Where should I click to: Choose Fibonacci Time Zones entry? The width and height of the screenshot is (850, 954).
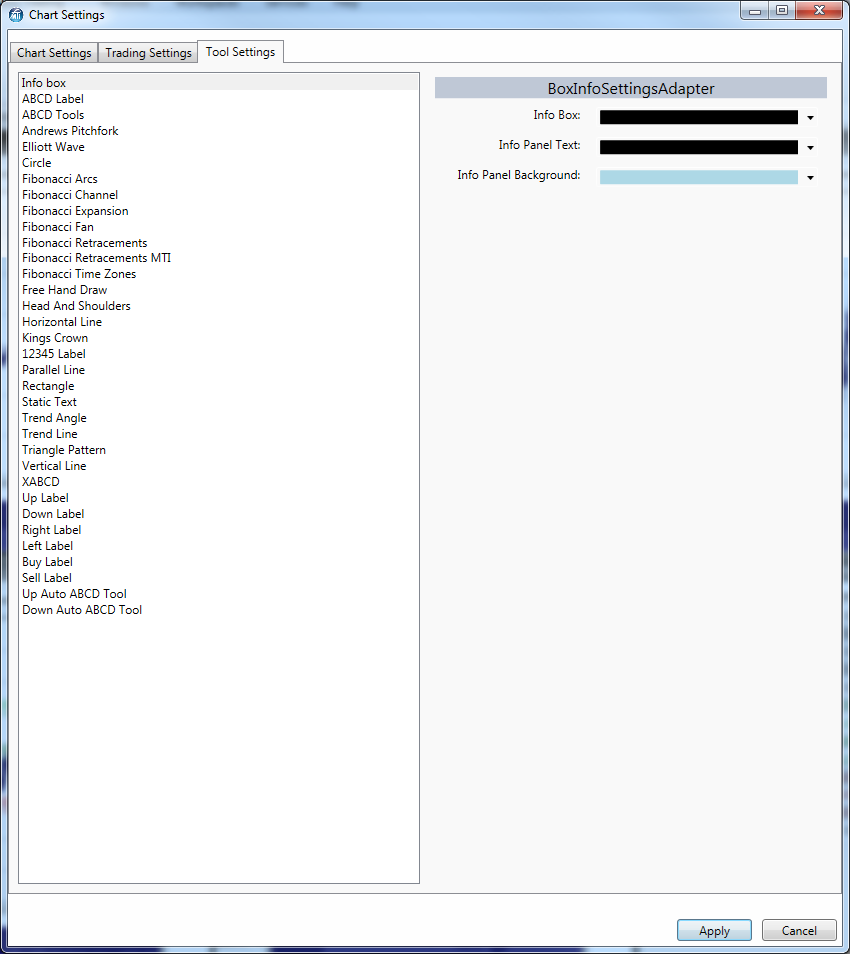pos(219,274)
